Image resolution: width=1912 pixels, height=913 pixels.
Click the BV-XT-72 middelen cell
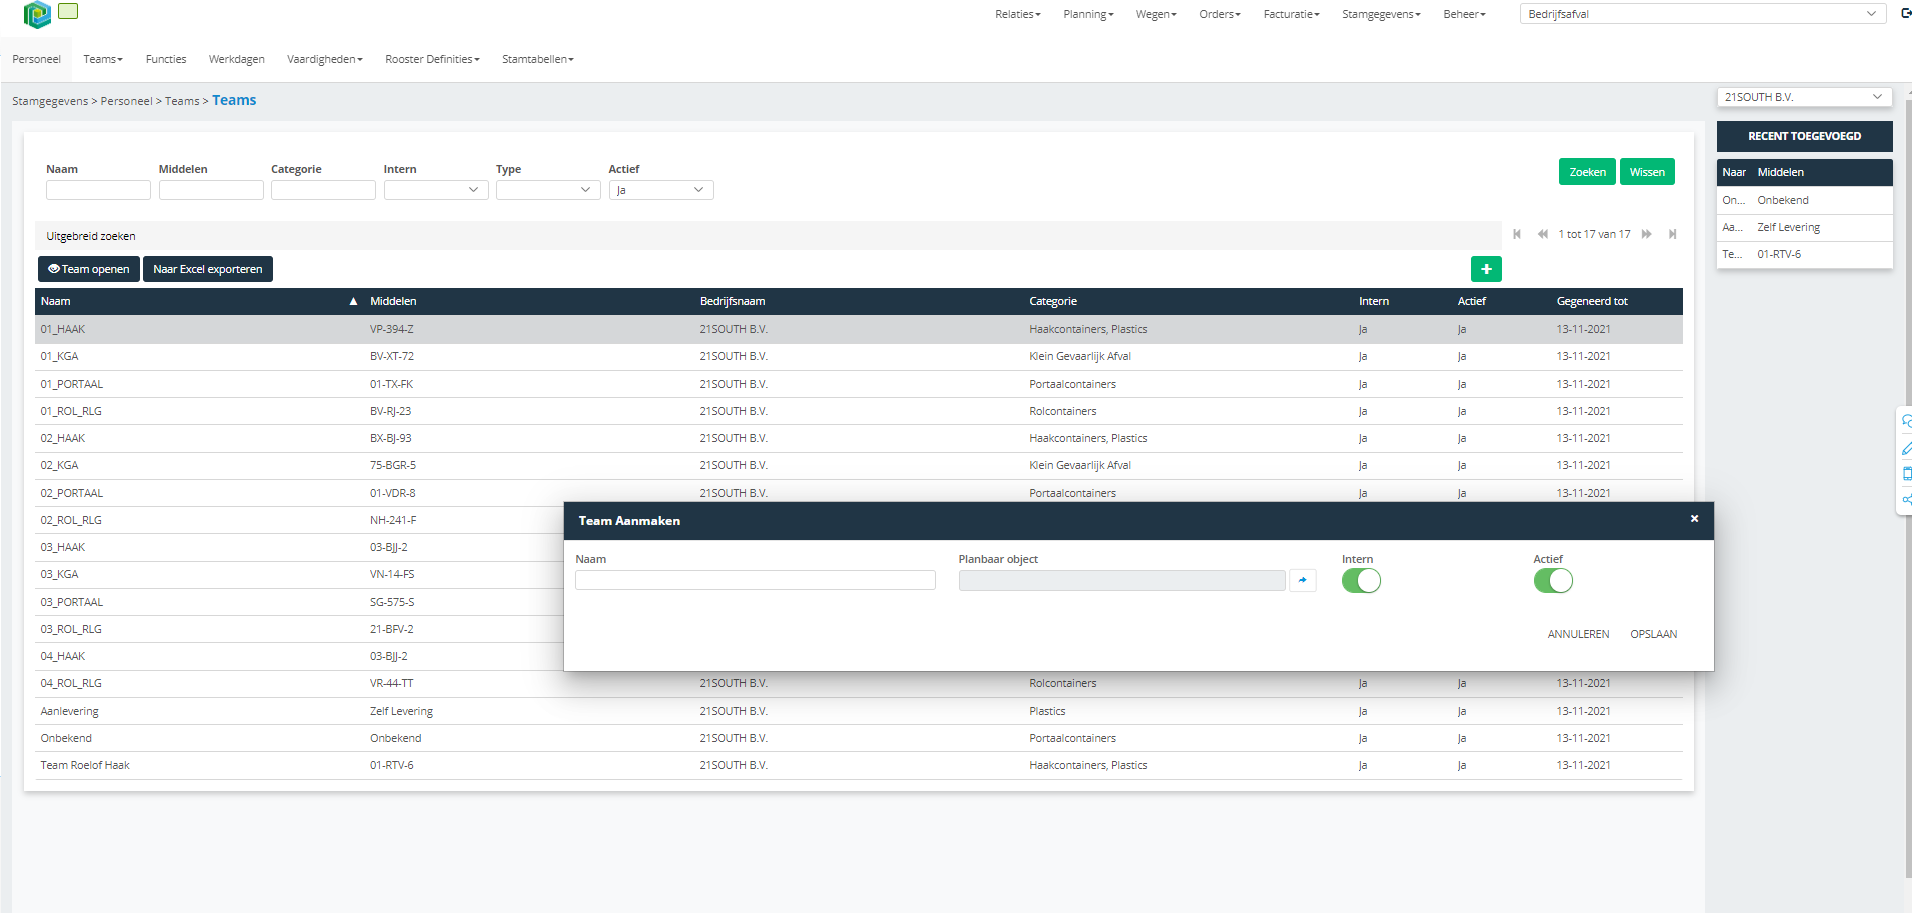(x=392, y=356)
